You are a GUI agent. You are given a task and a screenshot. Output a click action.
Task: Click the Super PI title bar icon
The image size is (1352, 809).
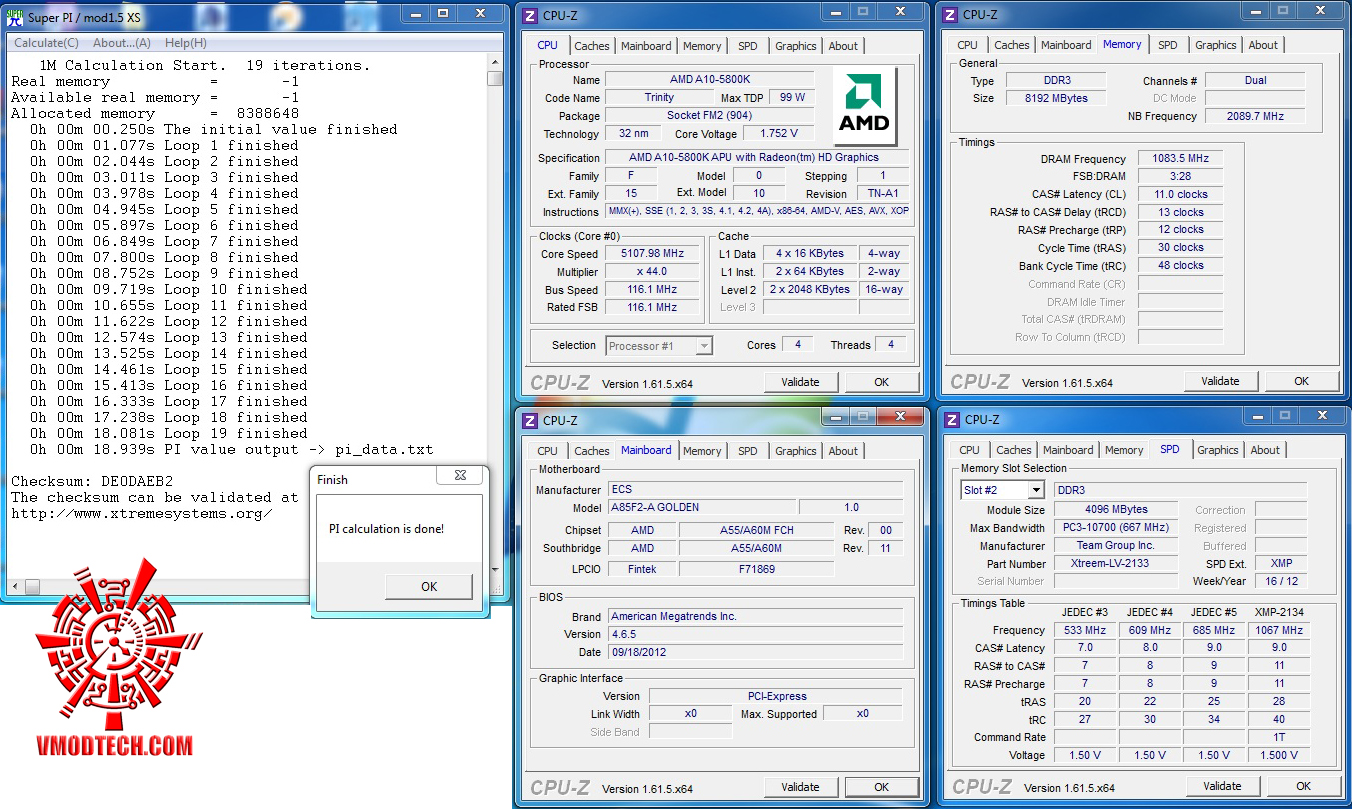pos(15,18)
